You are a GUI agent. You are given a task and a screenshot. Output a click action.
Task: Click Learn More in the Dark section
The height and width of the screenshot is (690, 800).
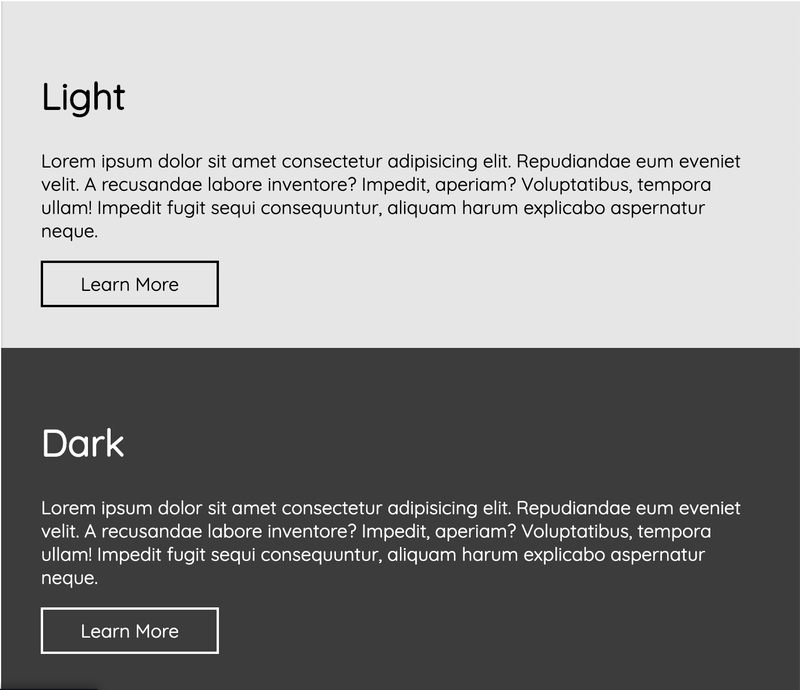pyautogui.click(x=129, y=631)
